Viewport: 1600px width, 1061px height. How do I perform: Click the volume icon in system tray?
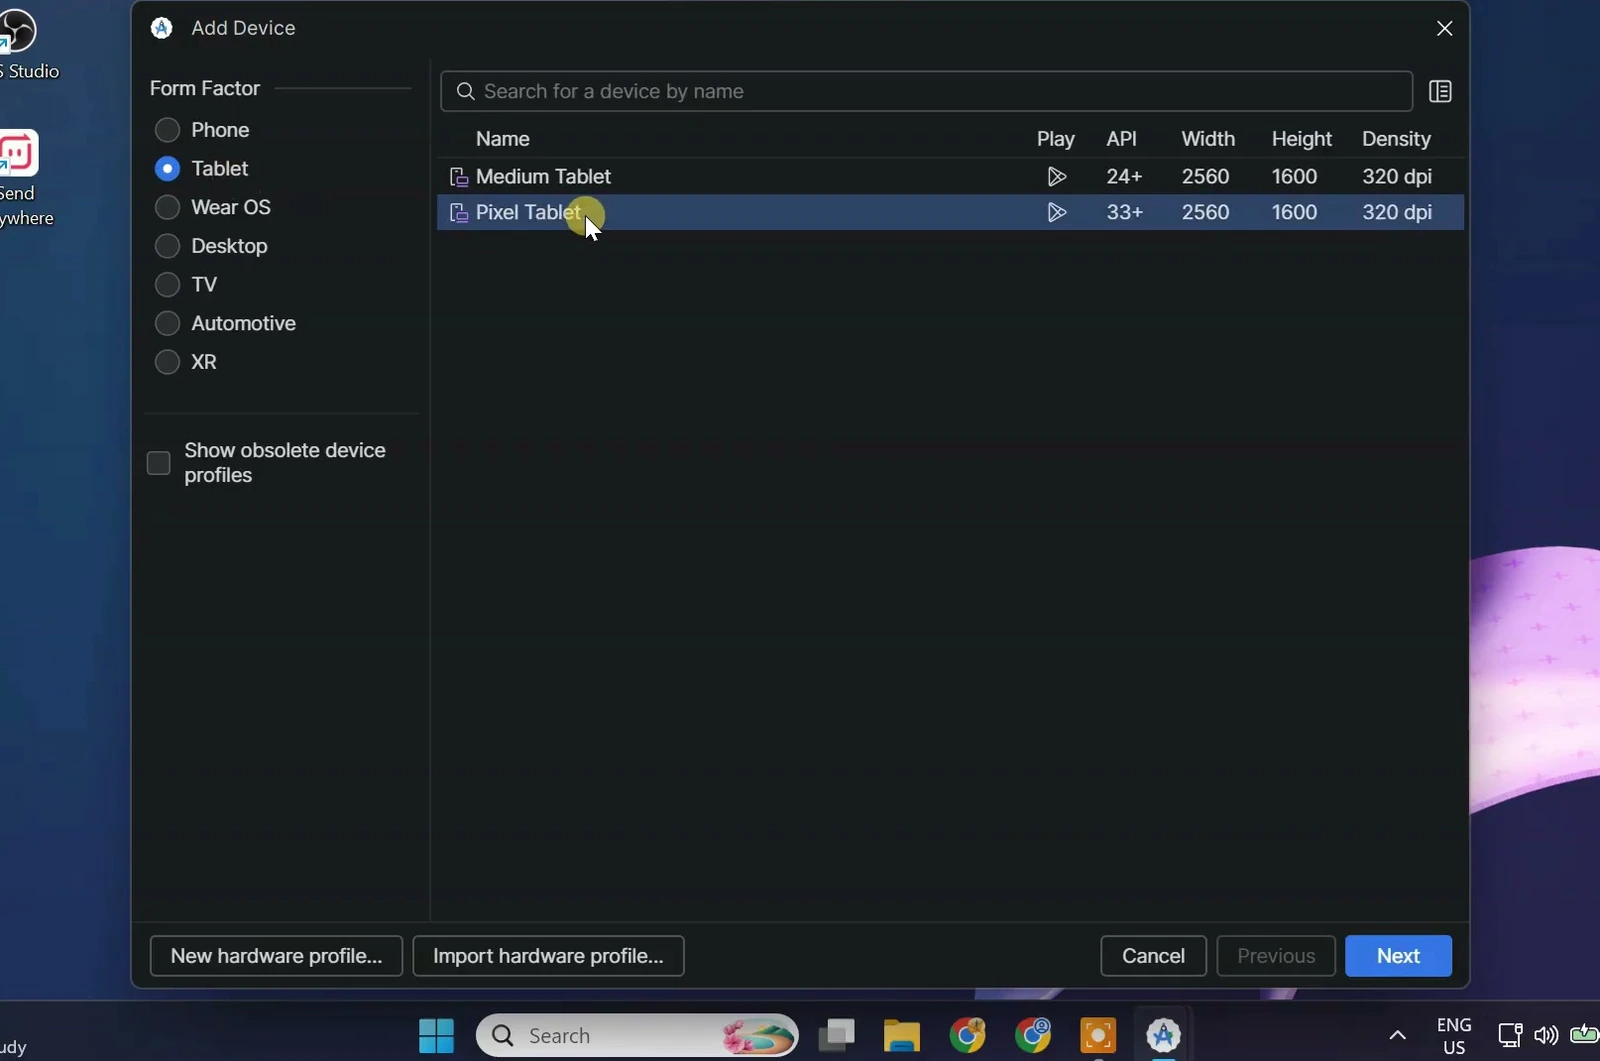coord(1546,1035)
